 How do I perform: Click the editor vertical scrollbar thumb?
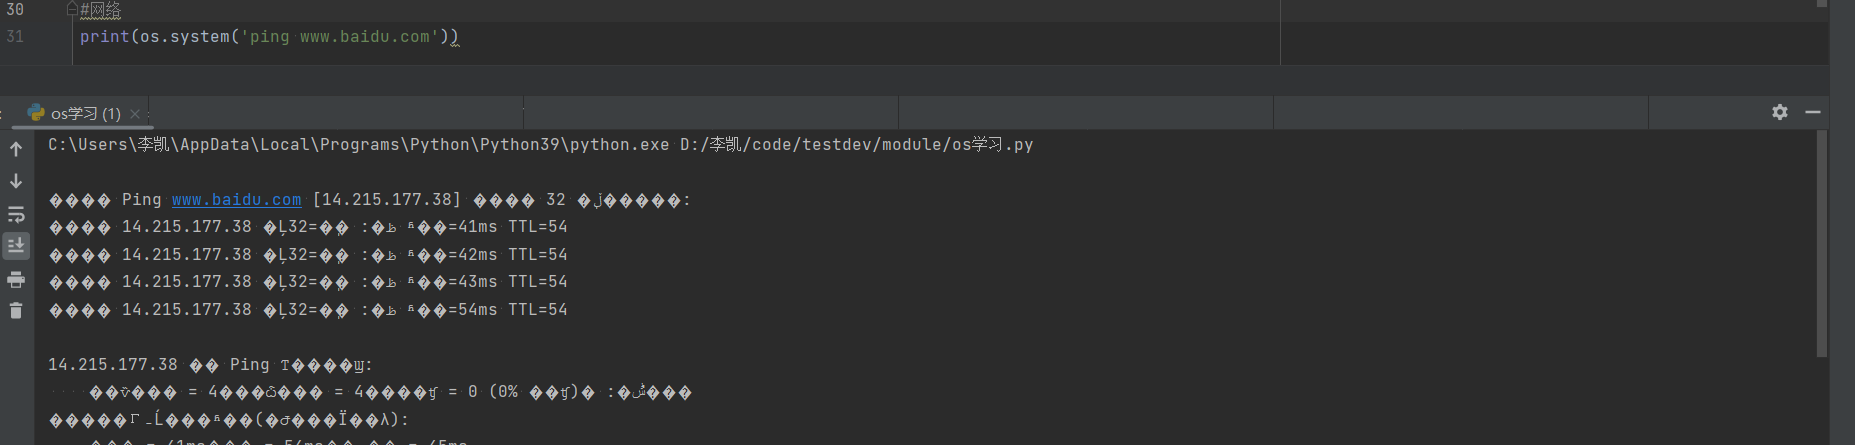(1821, 4)
